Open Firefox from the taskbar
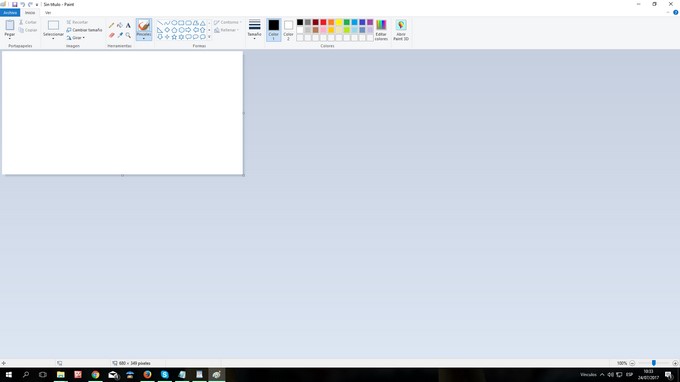 click(147, 375)
